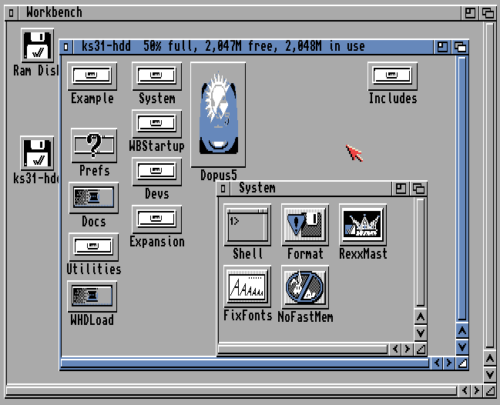500x405 pixels.
Task: Click the Workbench window vertical scrollbar
Action: (490, 185)
